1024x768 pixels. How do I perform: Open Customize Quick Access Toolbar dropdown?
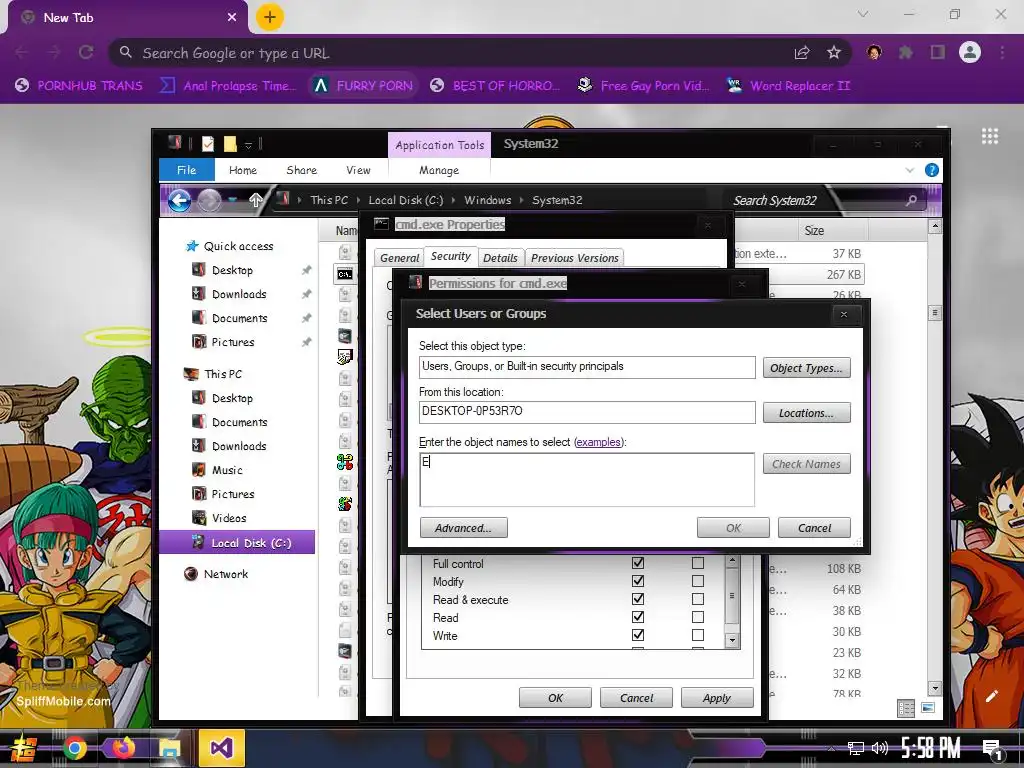coord(248,144)
